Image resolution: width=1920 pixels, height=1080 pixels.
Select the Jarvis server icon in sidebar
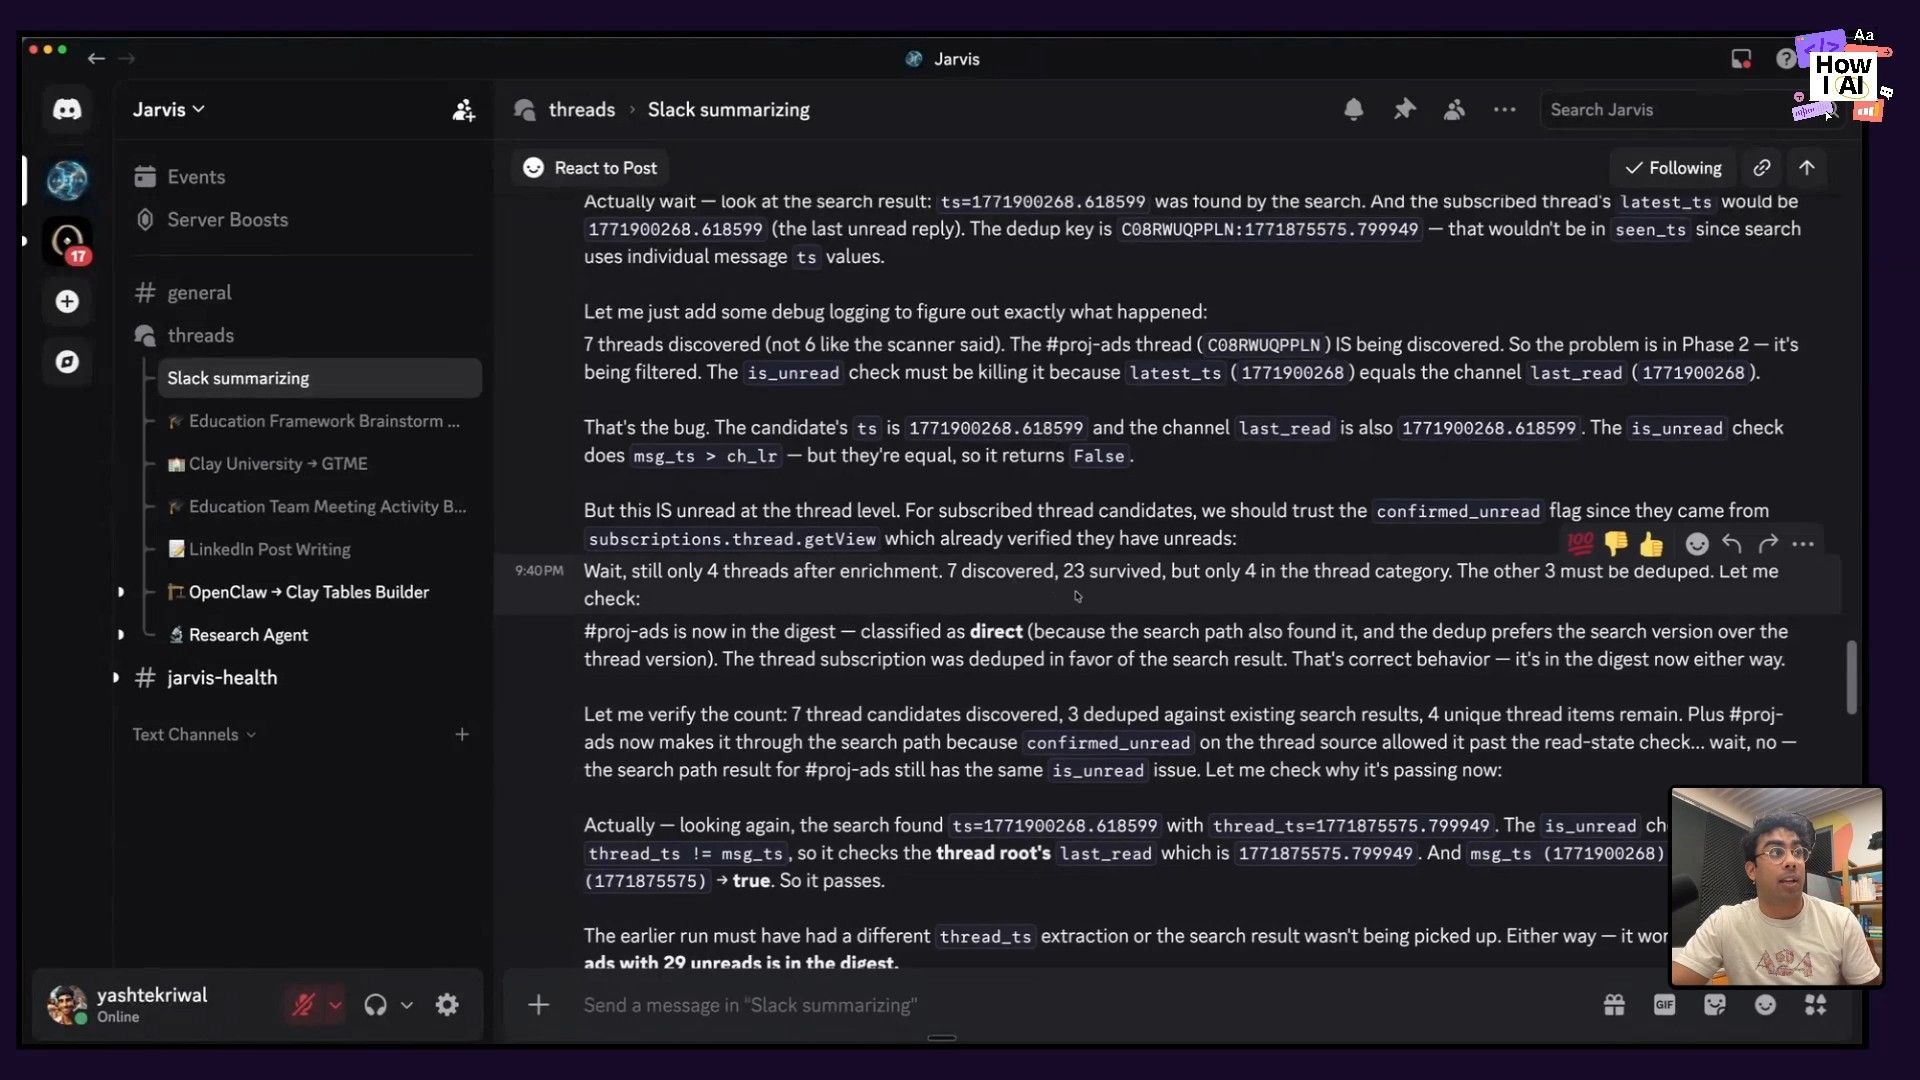[x=67, y=180]
